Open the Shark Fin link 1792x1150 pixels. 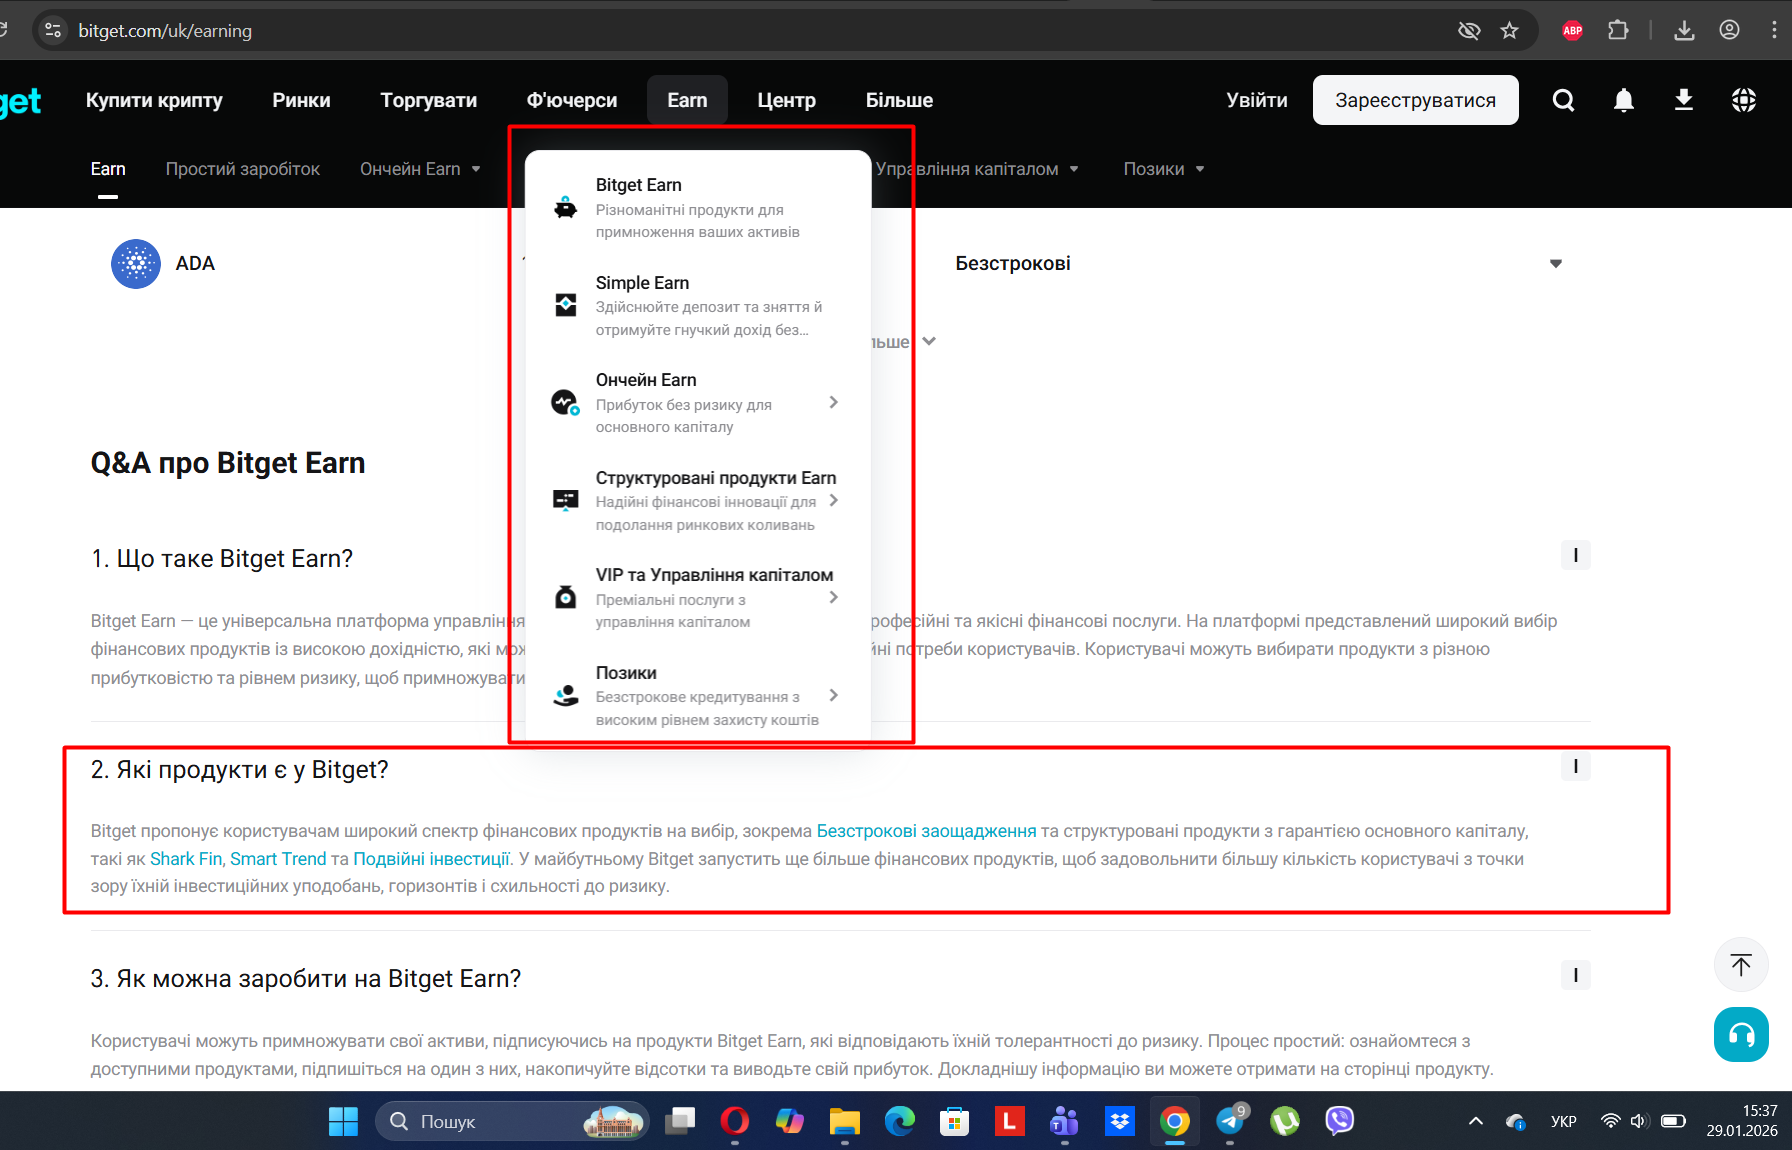[186, 859]
